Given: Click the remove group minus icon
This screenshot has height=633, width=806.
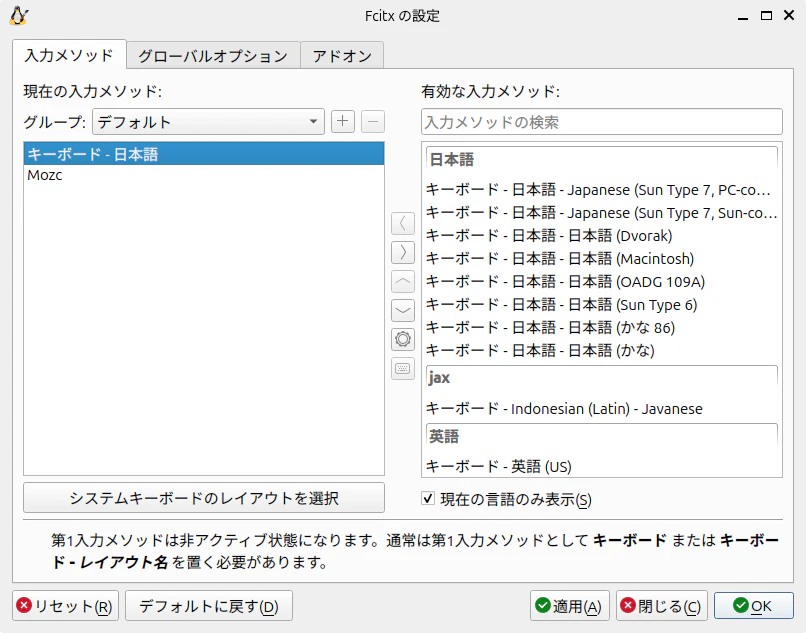Looking at the screenshot, I should [373, 122].
